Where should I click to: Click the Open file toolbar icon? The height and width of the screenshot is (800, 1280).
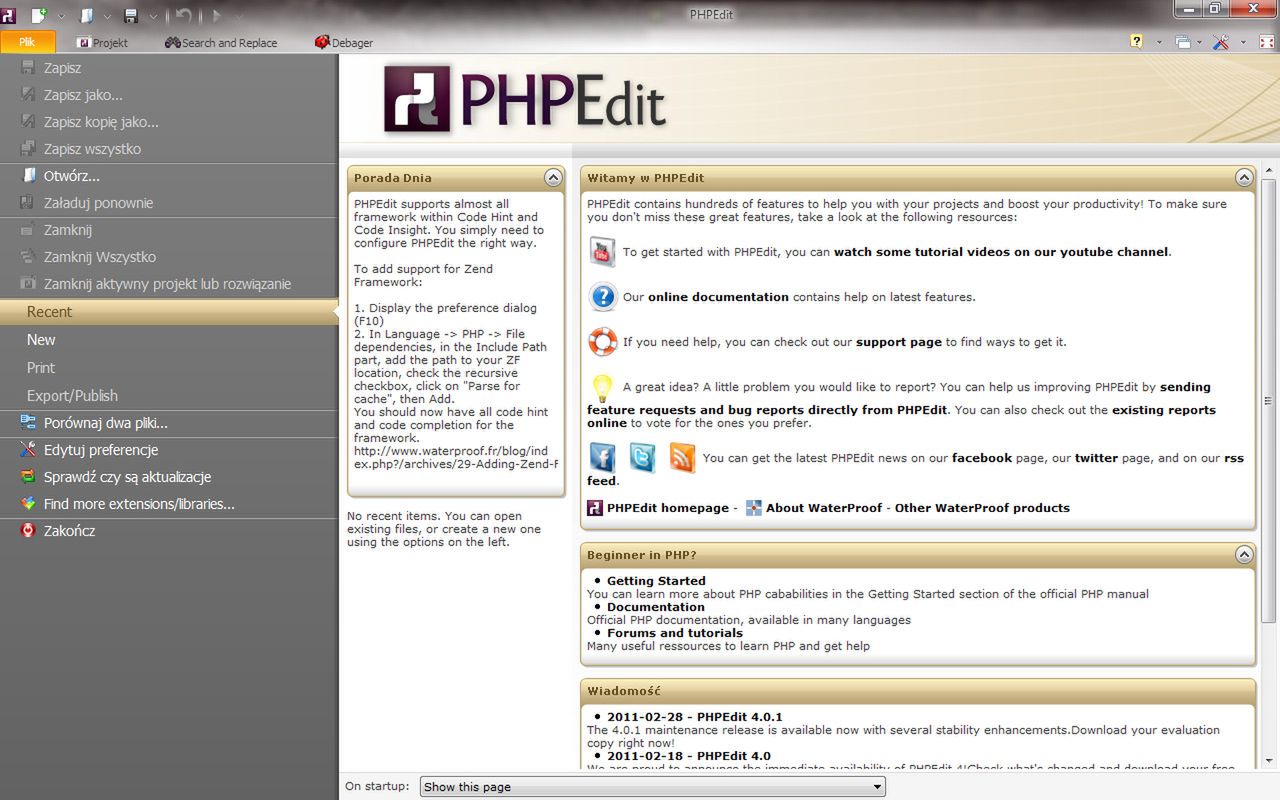point(86,15)
